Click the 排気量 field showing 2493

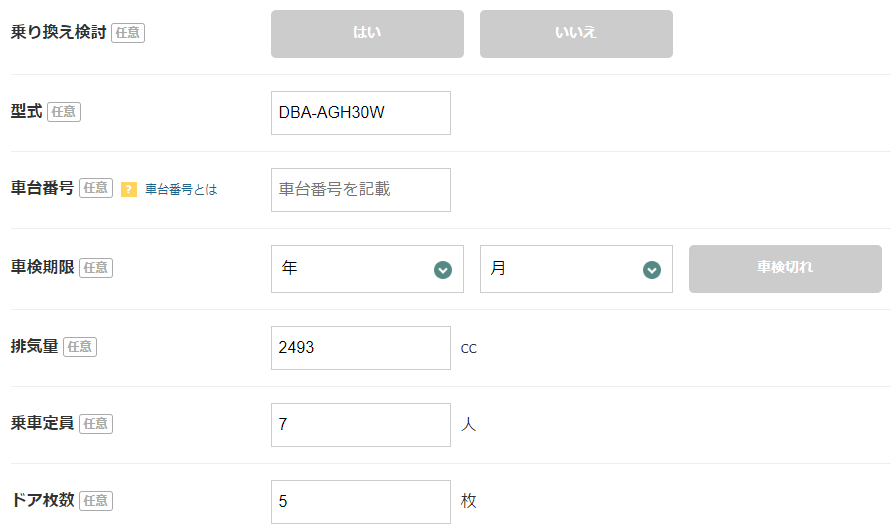(x=360, y=348)
